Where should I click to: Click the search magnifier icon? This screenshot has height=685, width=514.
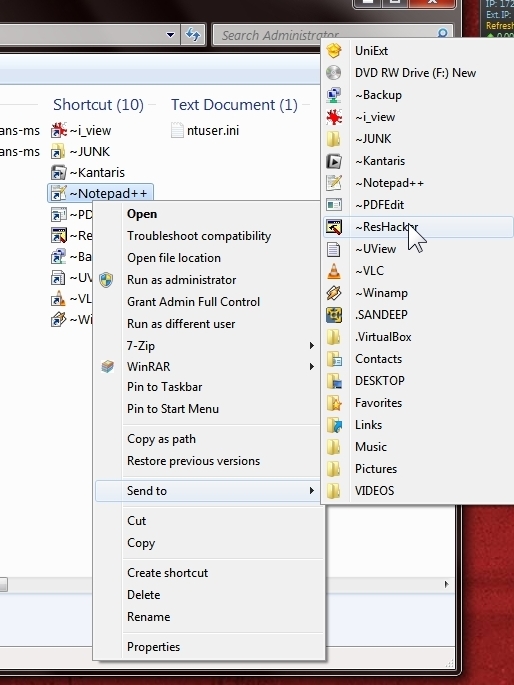(442, 34)
